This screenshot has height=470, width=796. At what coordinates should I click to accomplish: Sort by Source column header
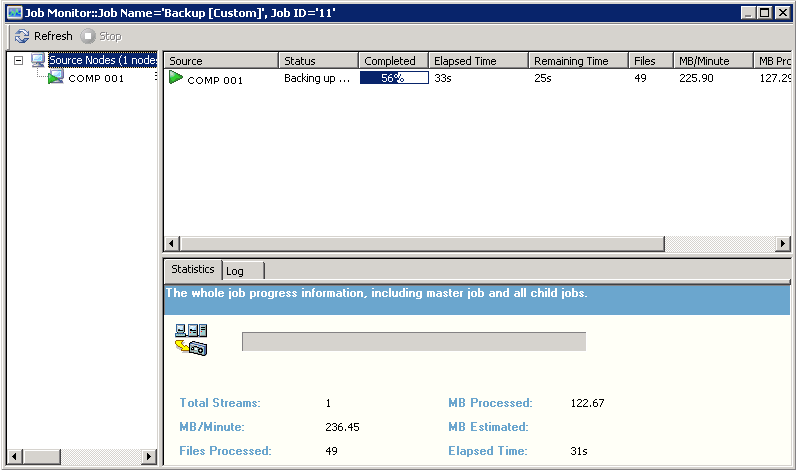click(x=220, y=61)
